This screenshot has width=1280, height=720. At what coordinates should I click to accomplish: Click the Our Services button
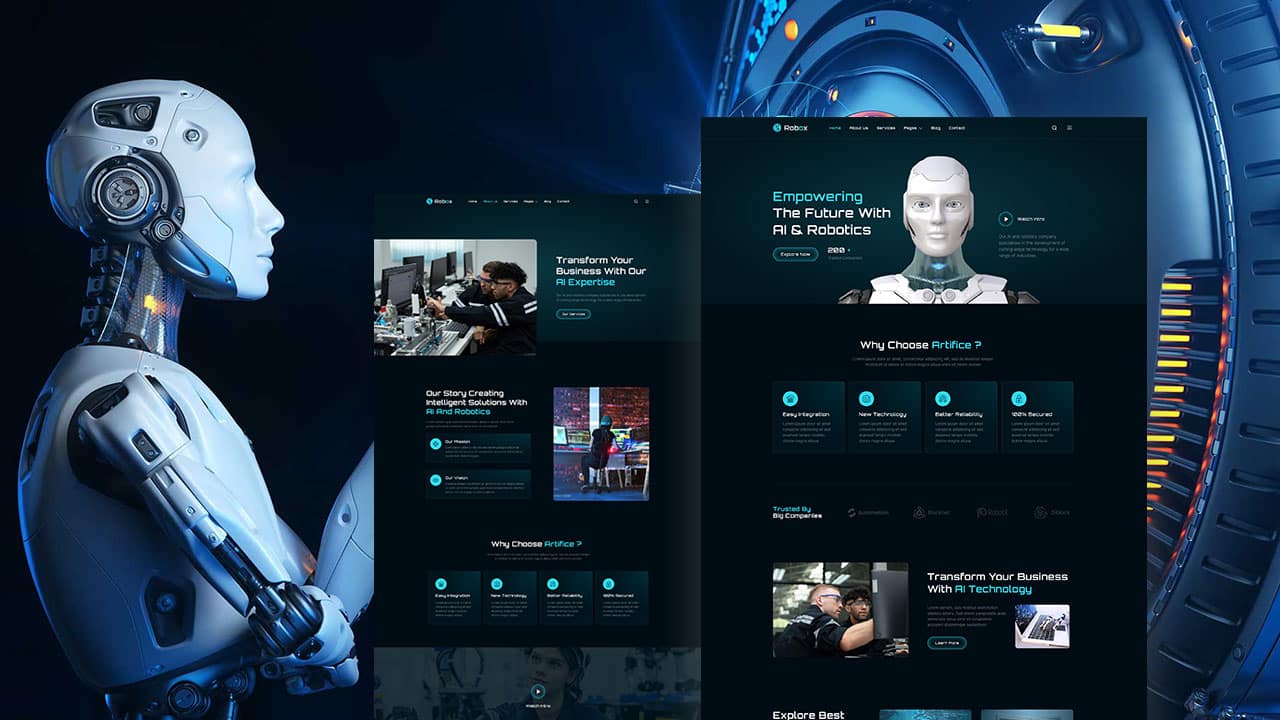point(573,314)
